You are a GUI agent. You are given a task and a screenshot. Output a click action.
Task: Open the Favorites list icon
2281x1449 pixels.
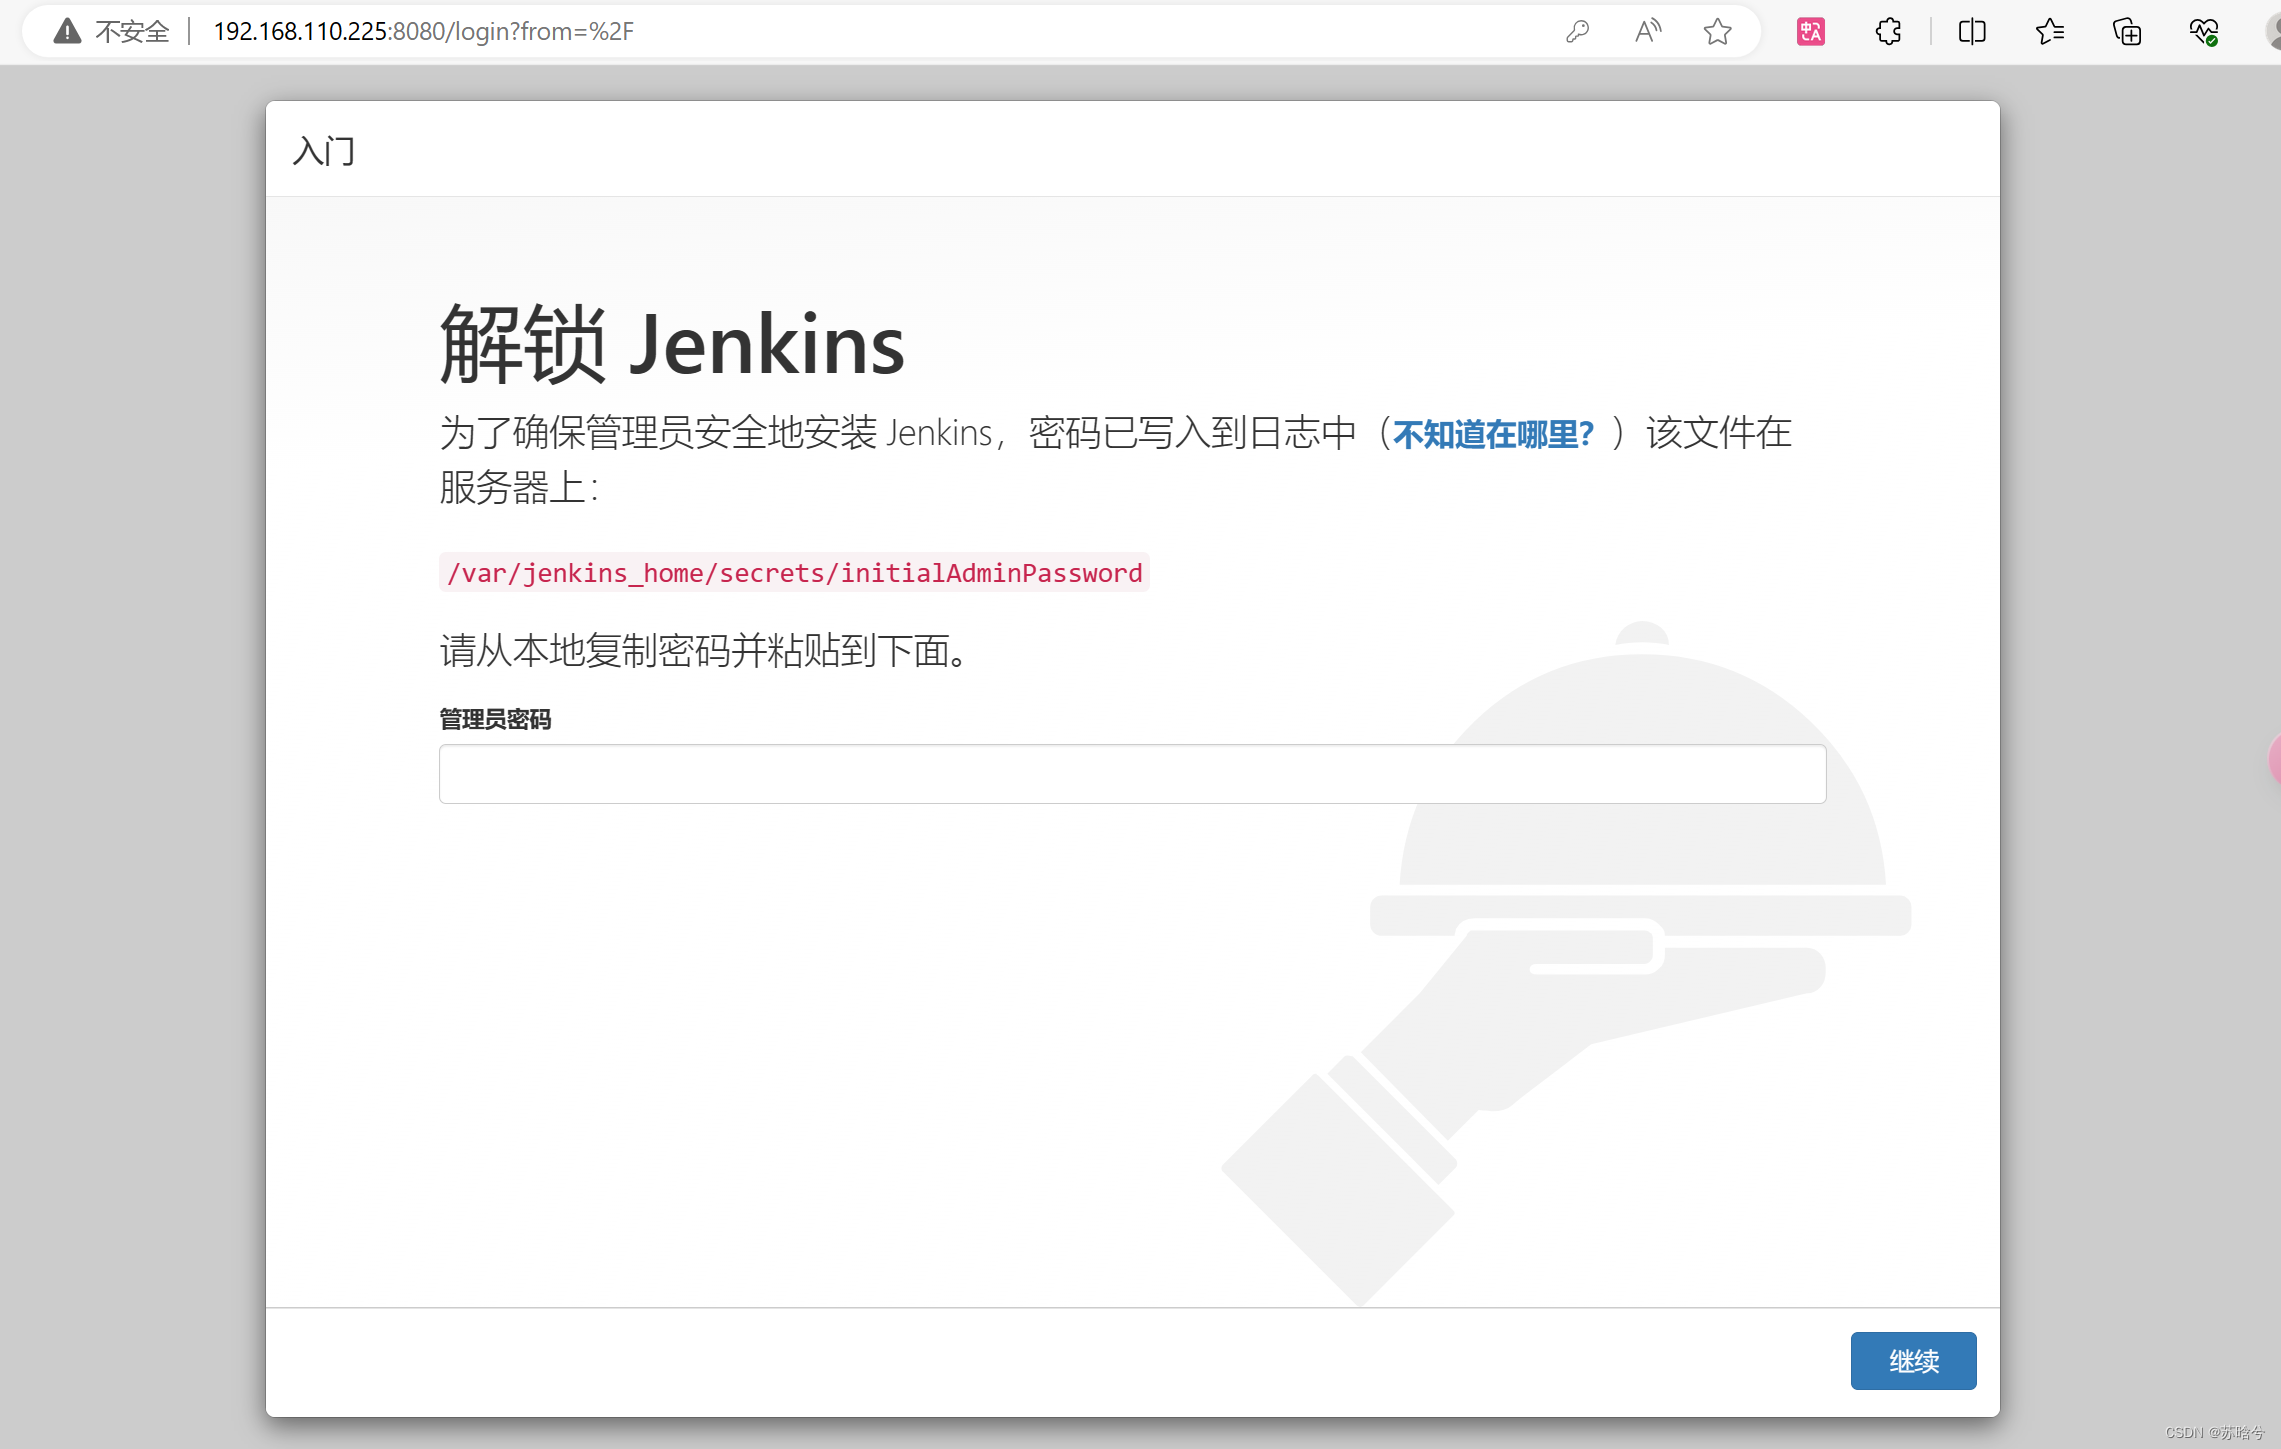coord(2049,32)
